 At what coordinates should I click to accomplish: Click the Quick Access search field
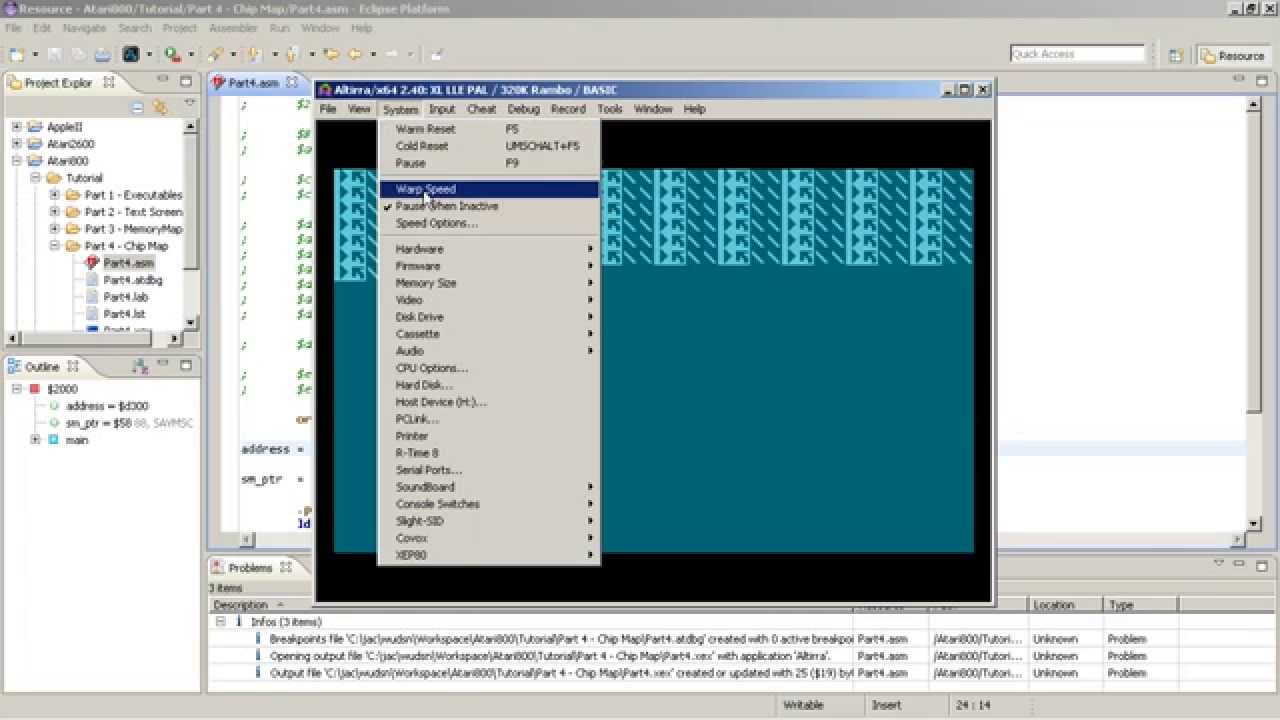coord(1076,54)
